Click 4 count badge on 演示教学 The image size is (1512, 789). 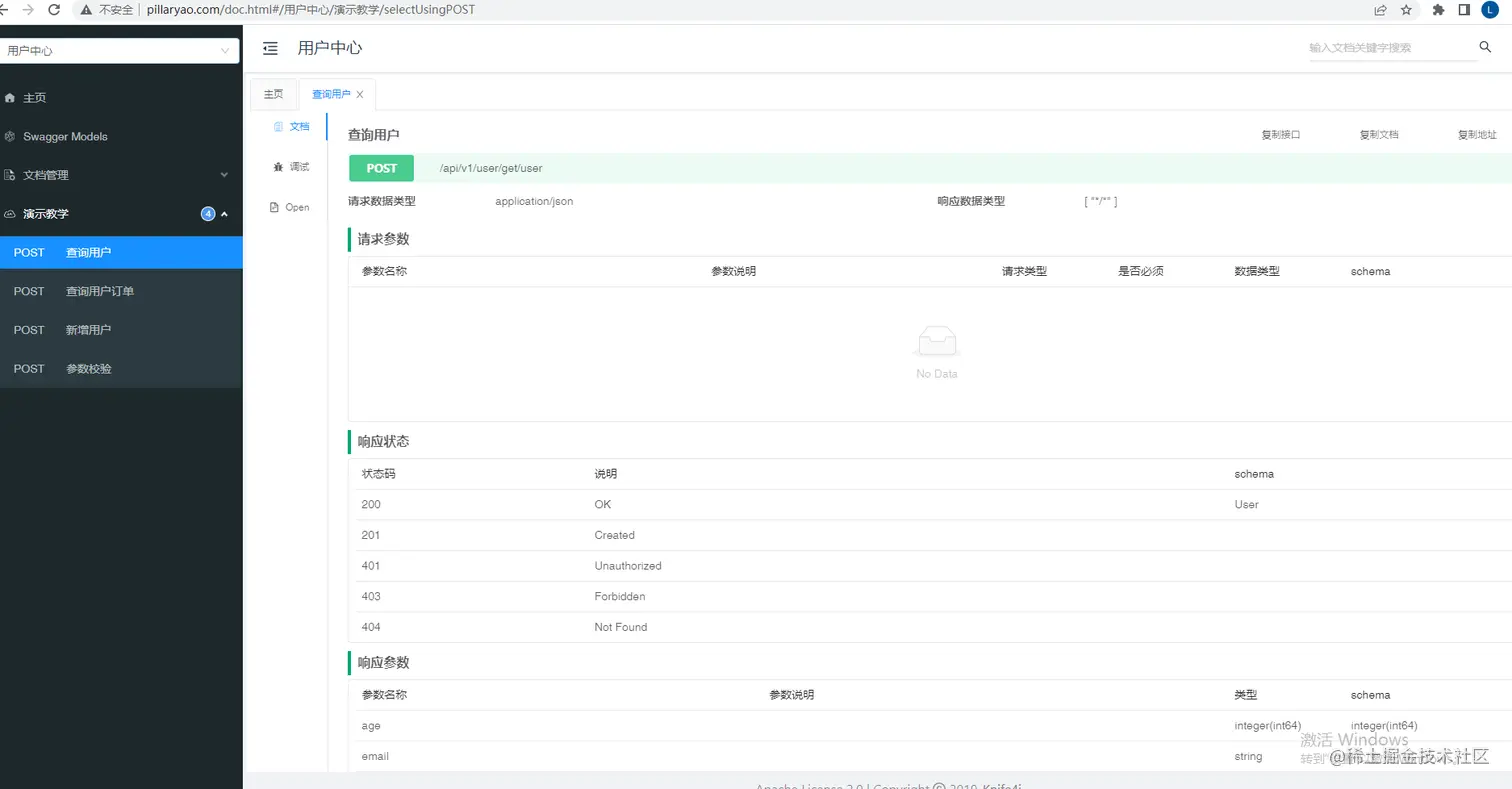[x=208, y=214]
